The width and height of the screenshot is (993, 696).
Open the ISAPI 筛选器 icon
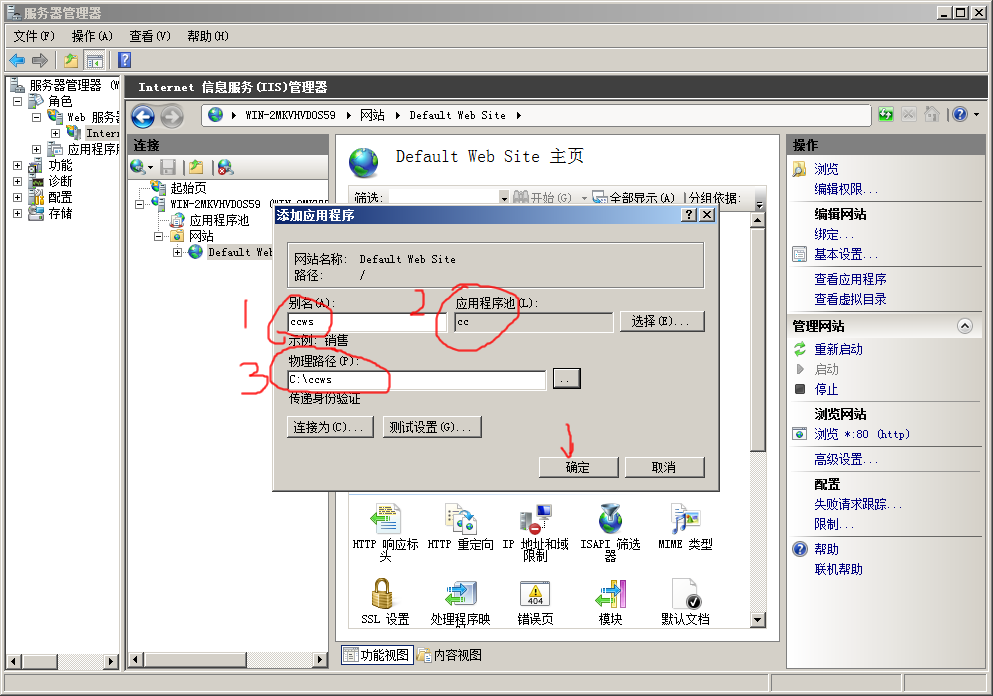(610, 521)
